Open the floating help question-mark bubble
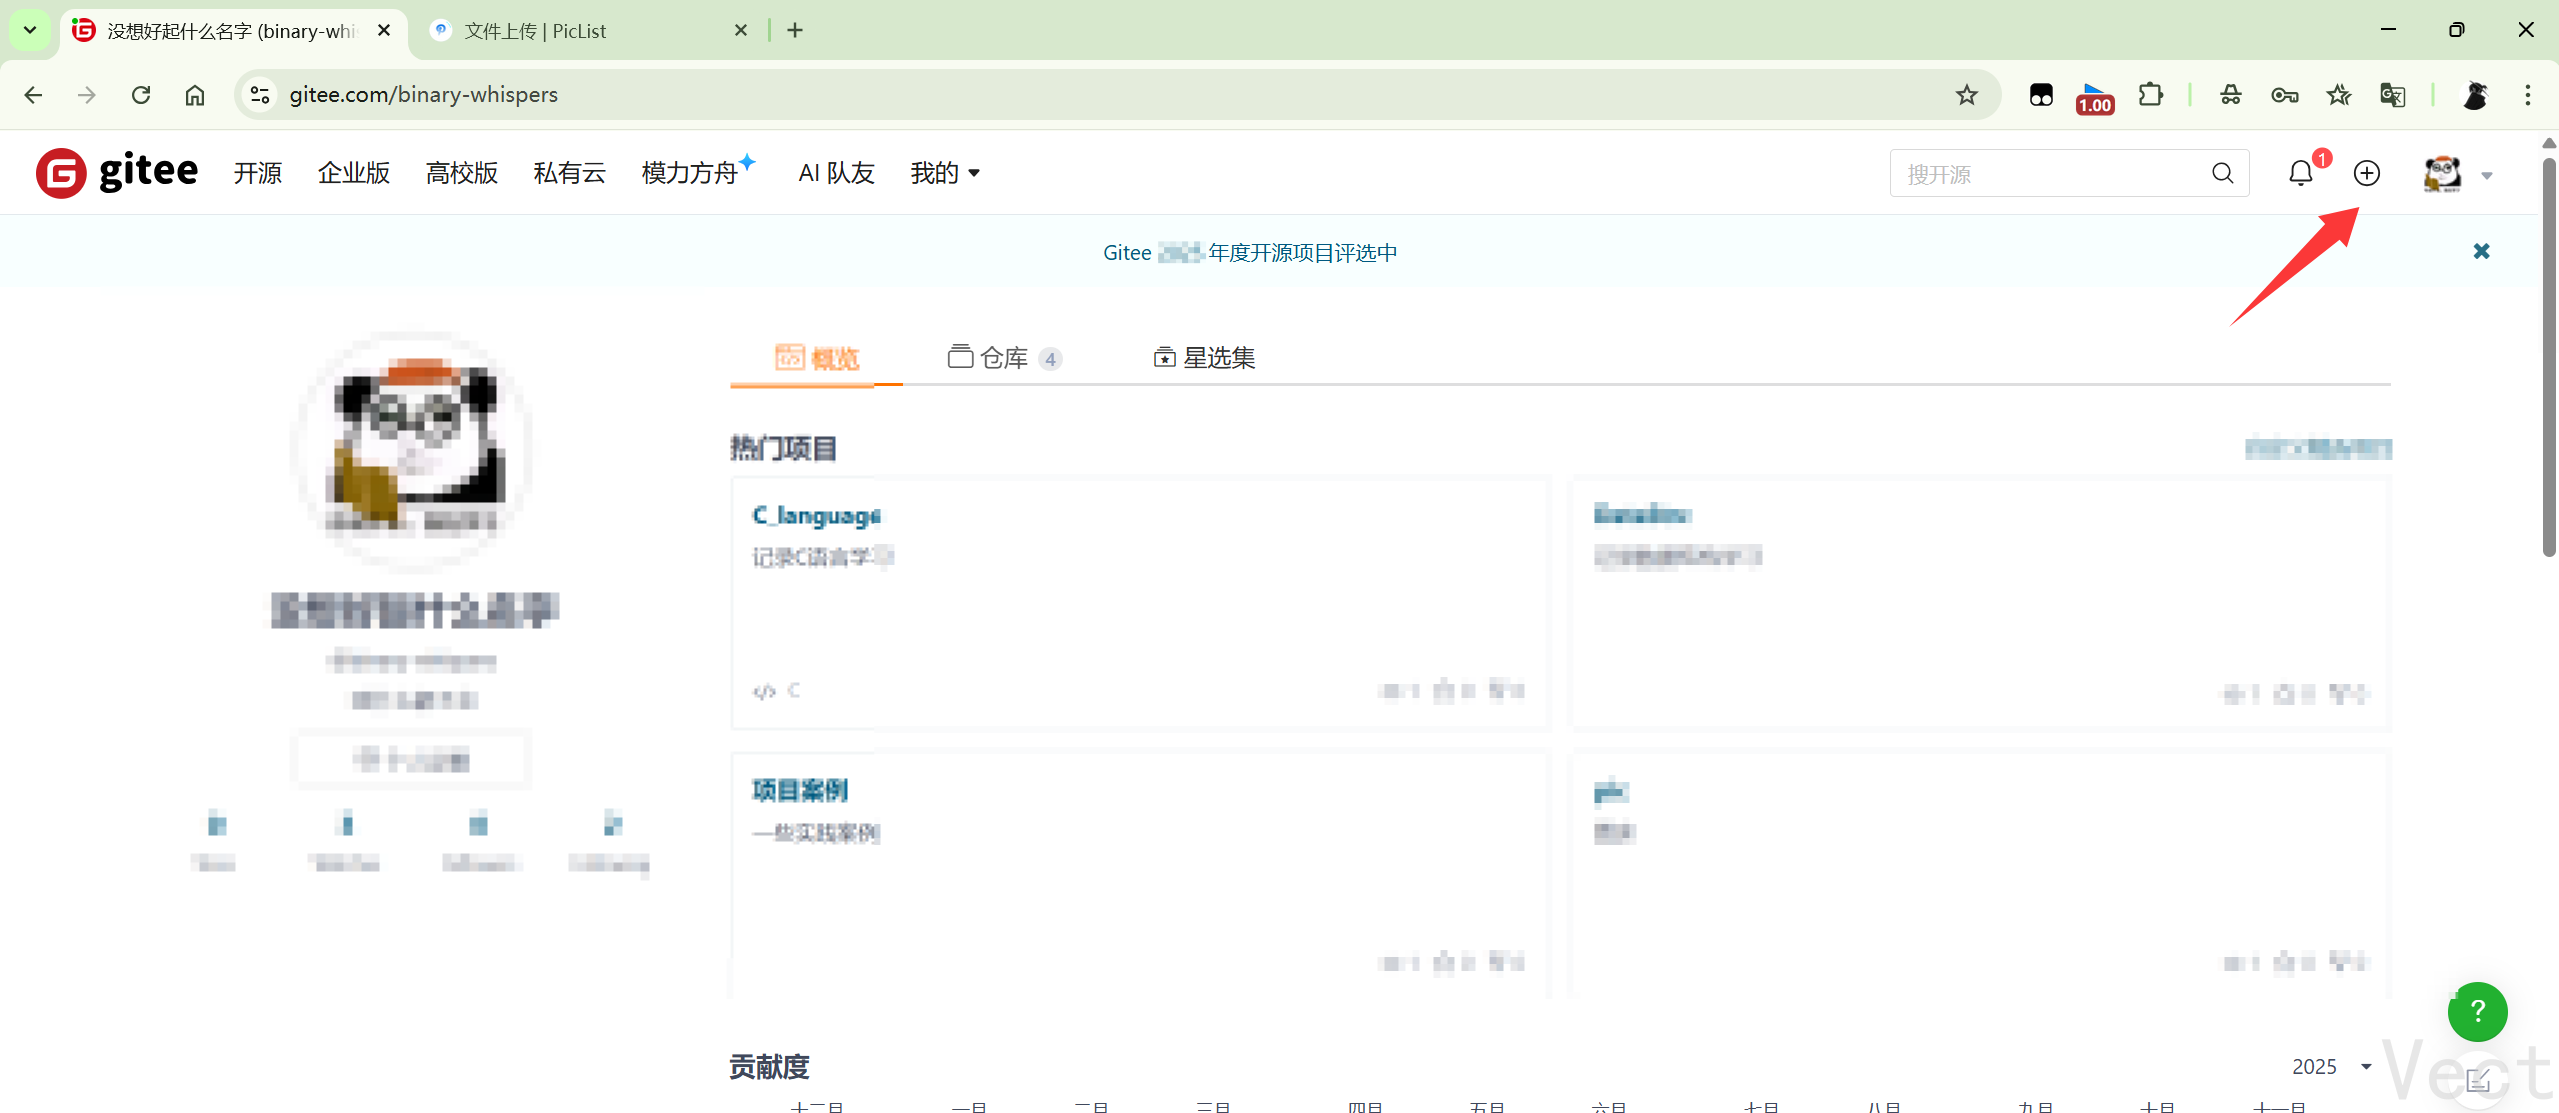This screenshot has width=2559, height=1113. pyautogui.click(x=2477, y=1011)
